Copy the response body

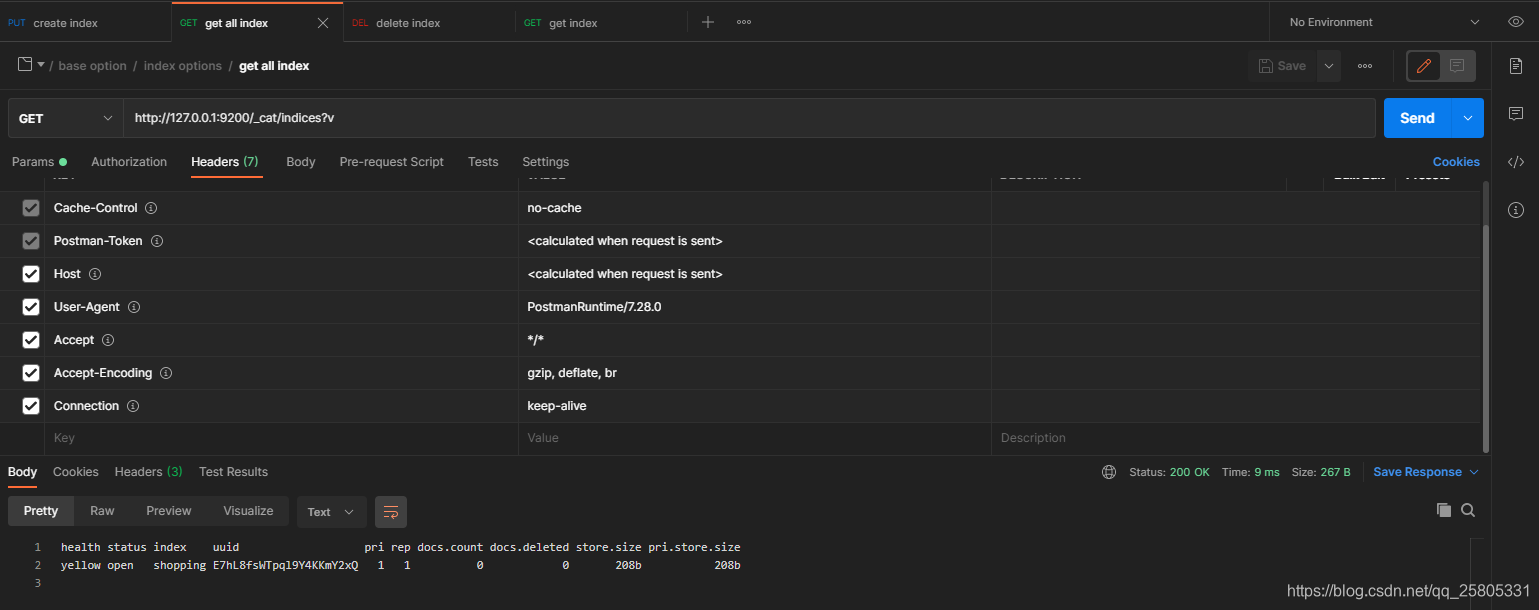pyautogui.click(x=1443, y=509)
